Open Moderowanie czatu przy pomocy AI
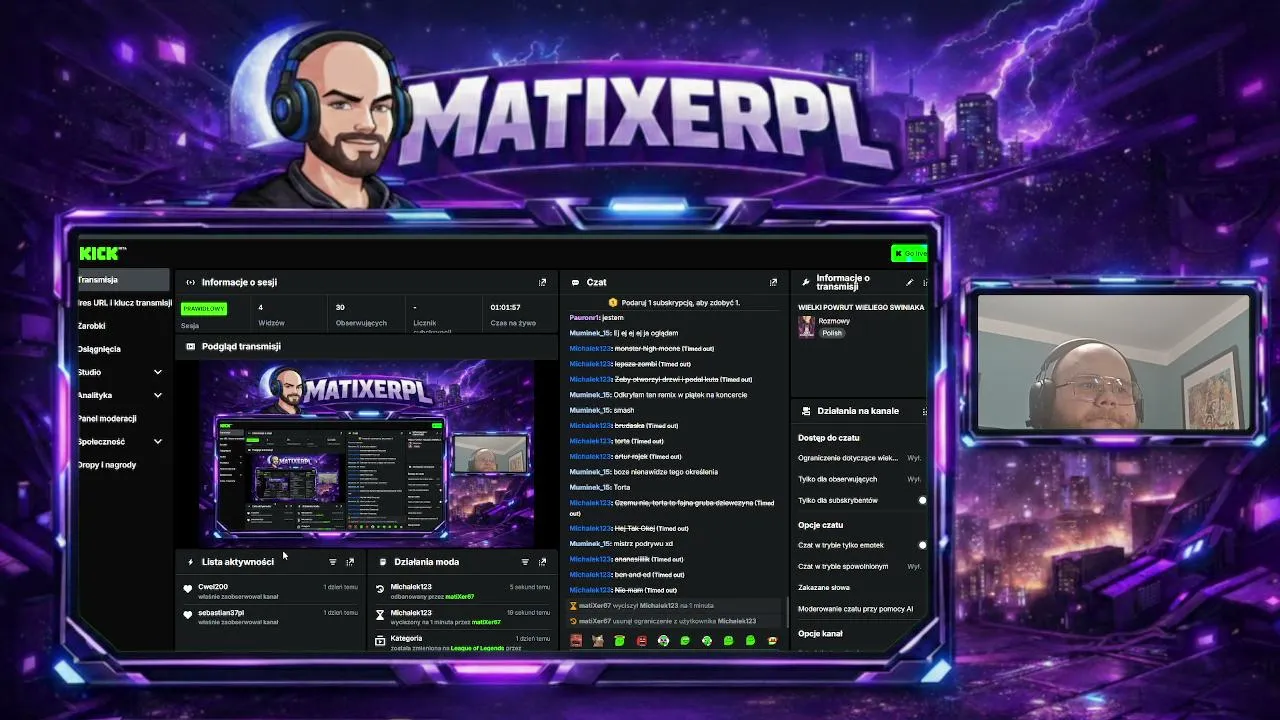The image size is (1280, 720). pyautogui.click(x=856, y=608)
